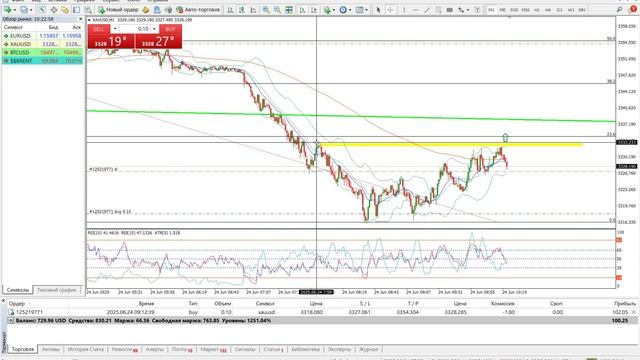
Task: Toggle the Navigator folder icon
Action: (65, 9)
